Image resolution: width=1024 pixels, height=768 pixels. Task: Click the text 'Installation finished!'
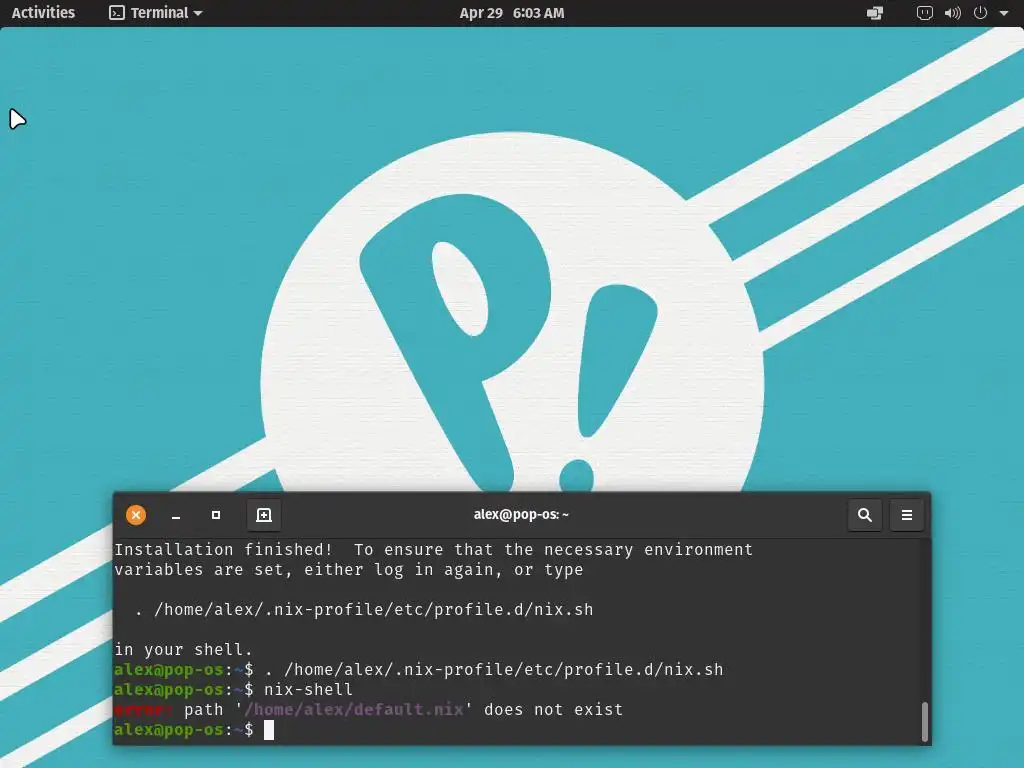click(x=223, y=550)
